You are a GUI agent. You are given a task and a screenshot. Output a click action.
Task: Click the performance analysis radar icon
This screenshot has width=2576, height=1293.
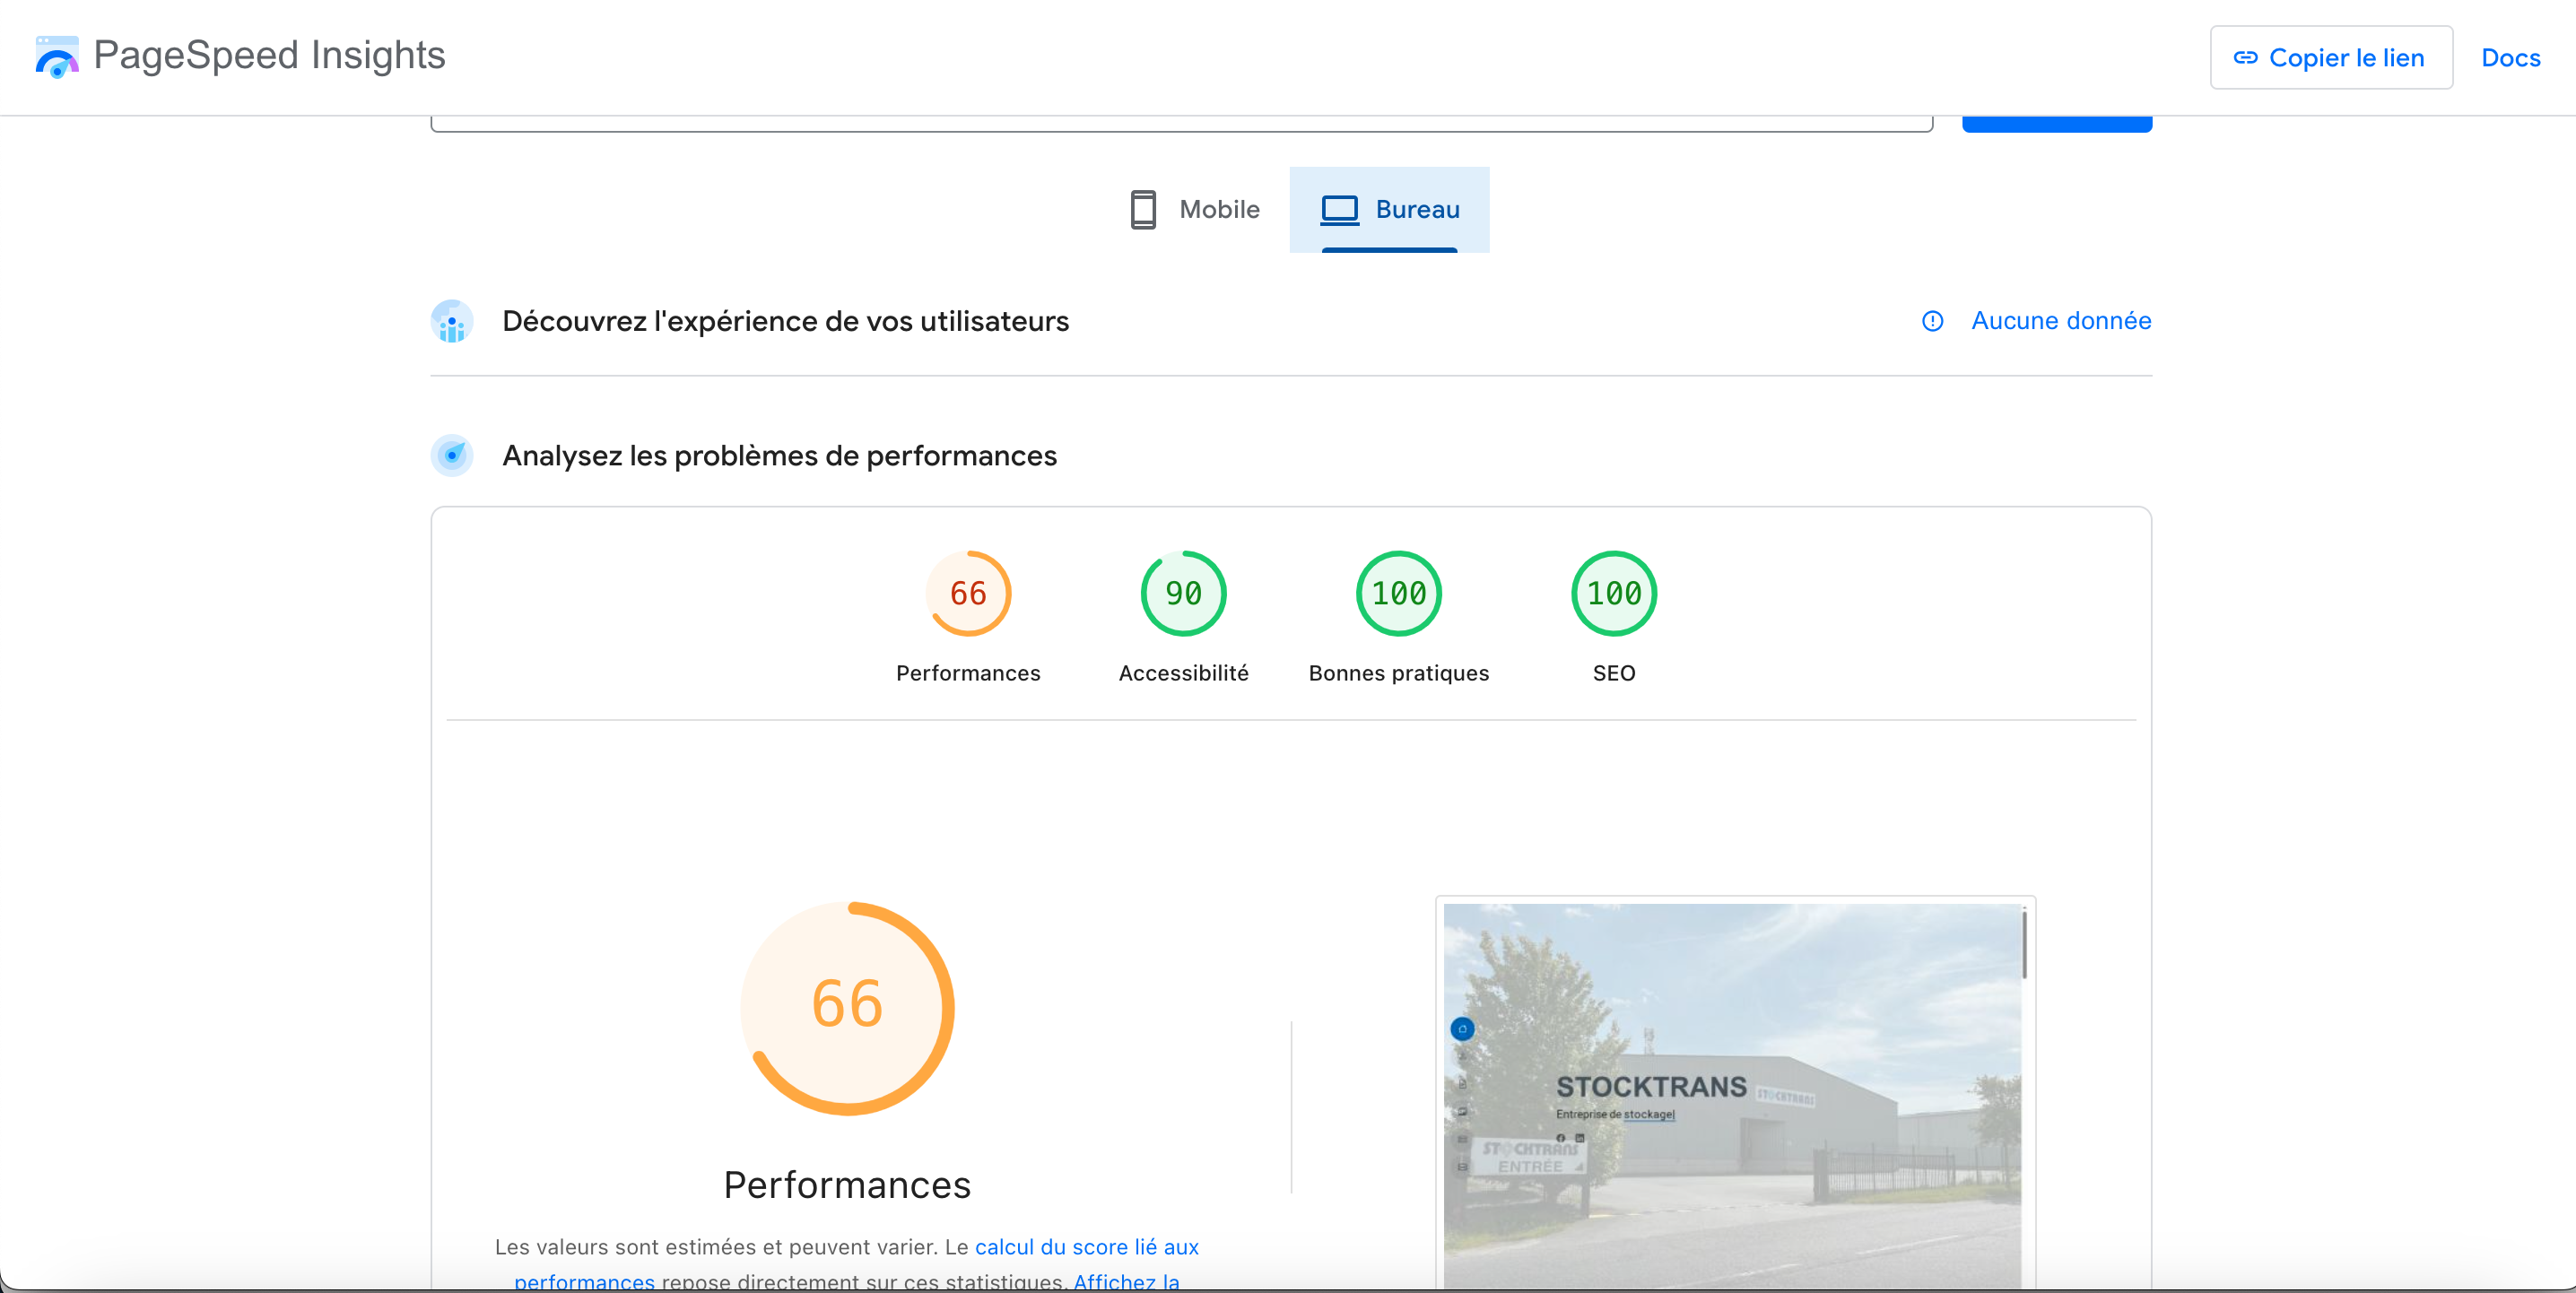tap(452, 456)
